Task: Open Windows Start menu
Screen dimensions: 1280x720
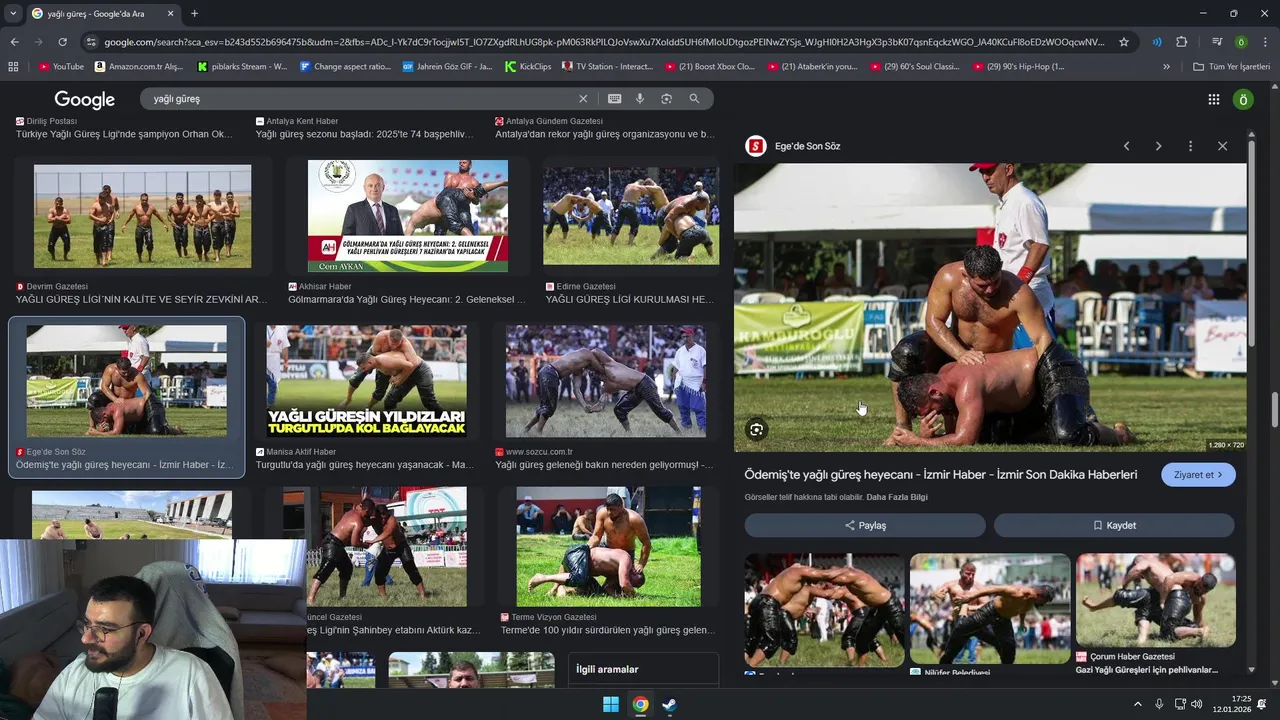Action: tap(611, 704)
